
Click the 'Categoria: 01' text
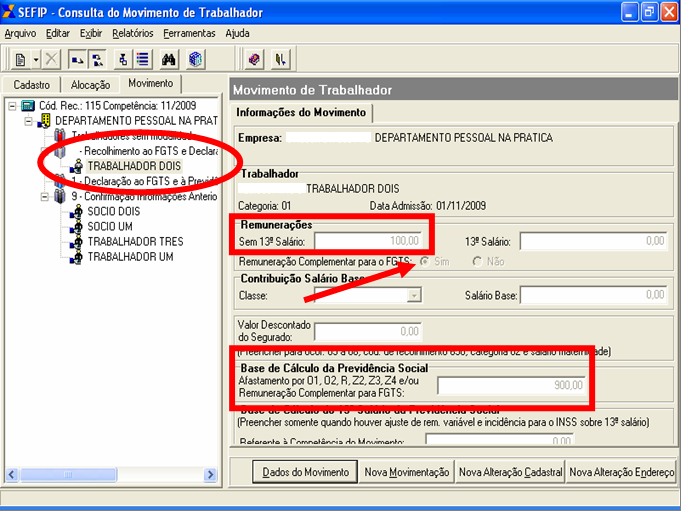[x=264, y=206]
